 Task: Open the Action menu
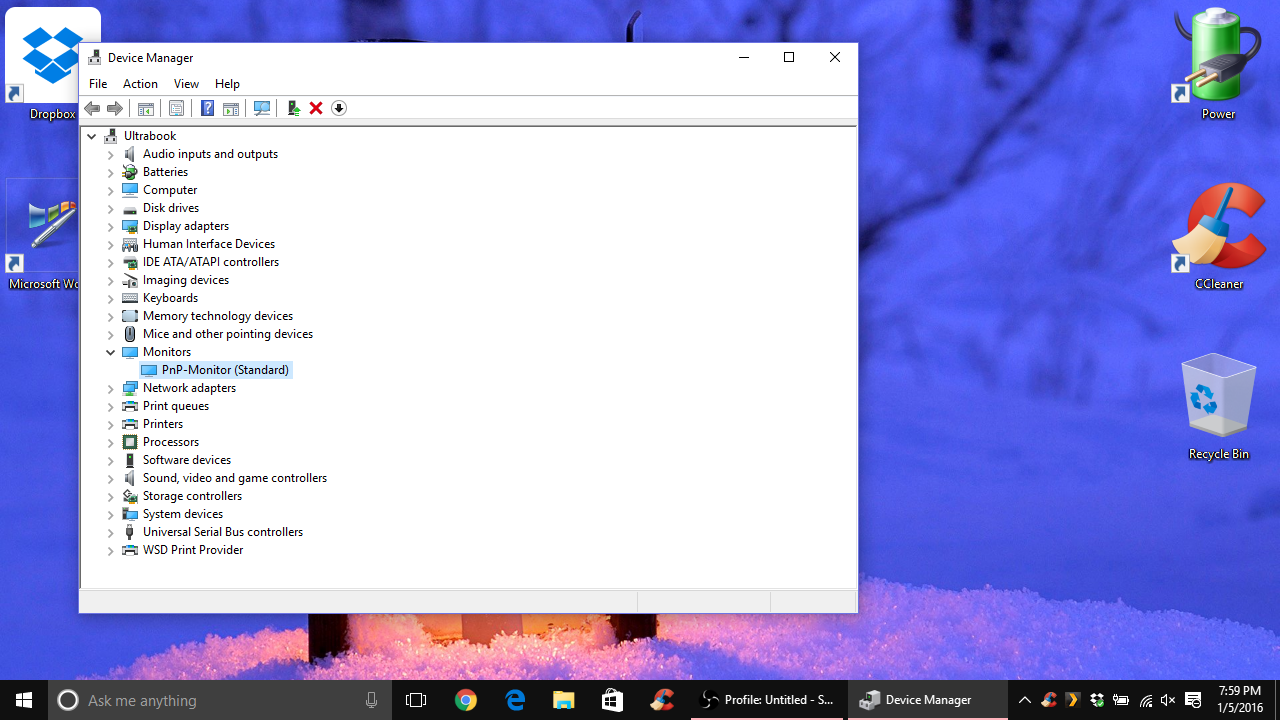(140, 84)
